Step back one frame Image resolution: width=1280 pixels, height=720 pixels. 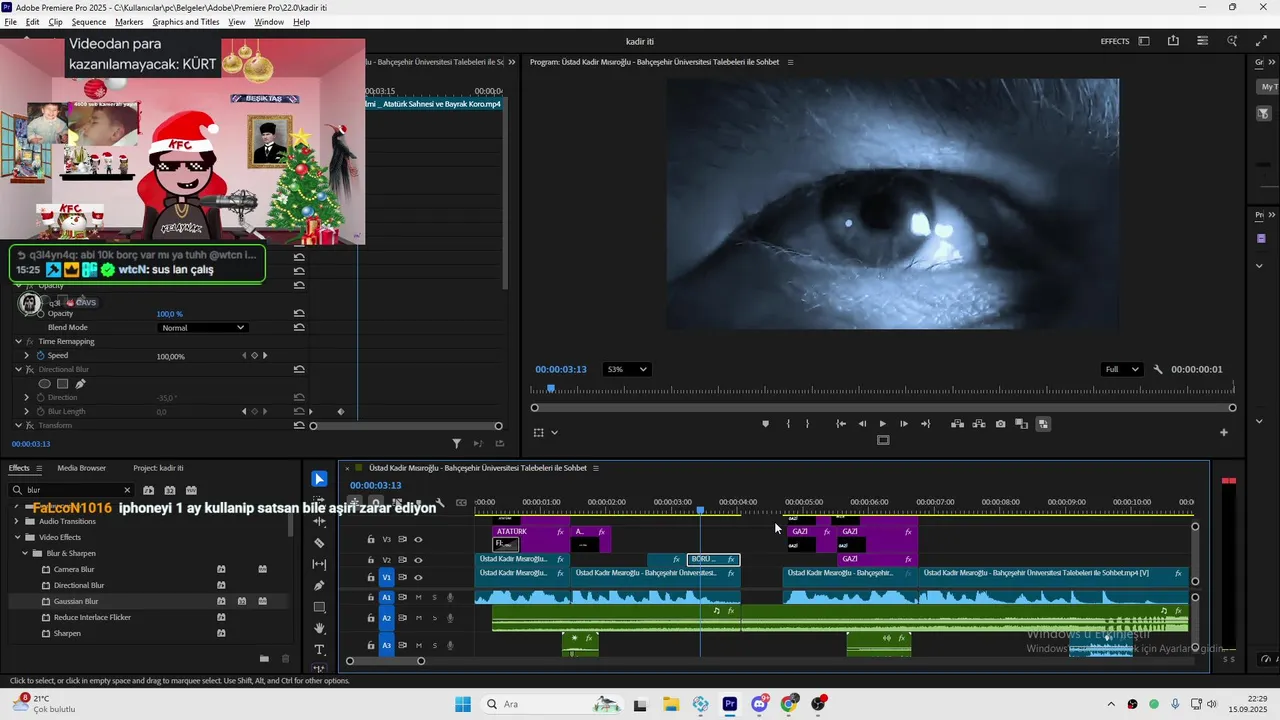[862, 424]
